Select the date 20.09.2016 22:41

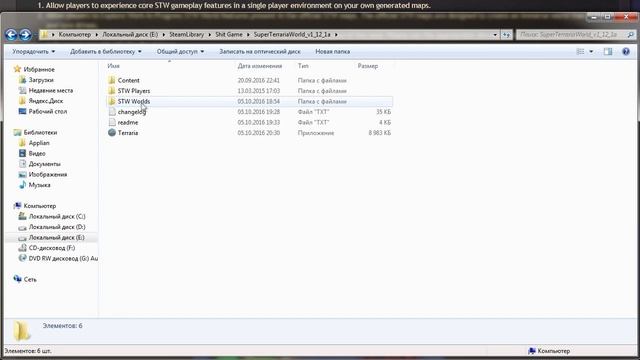click(259, 80)
